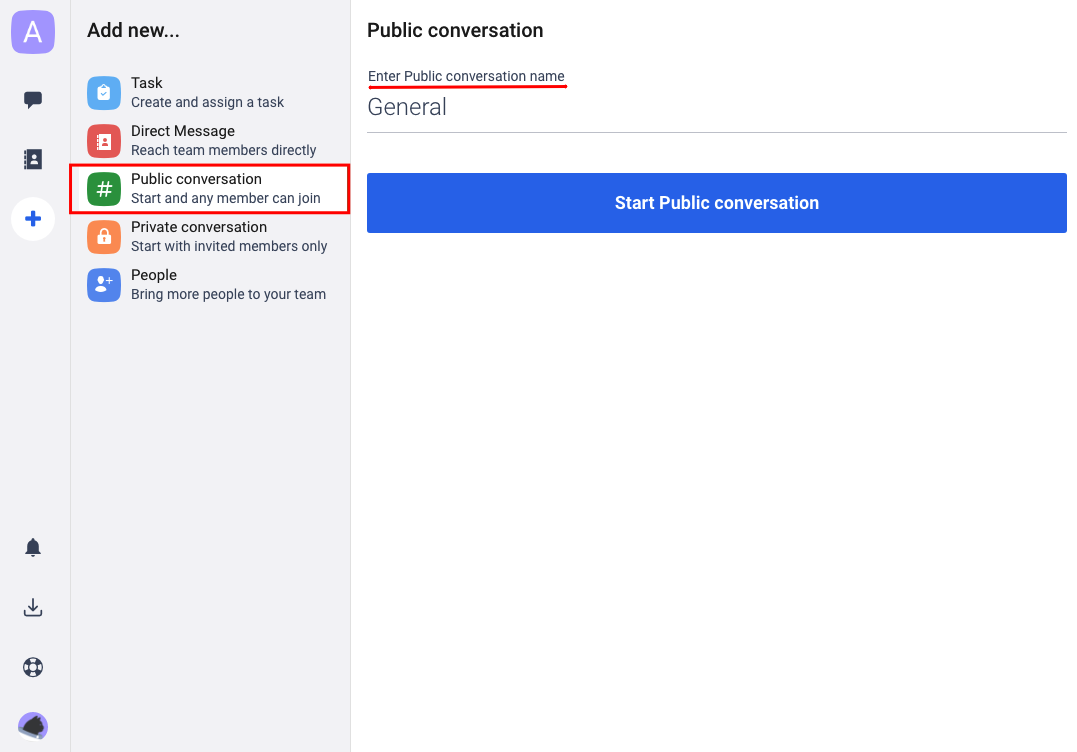Open notifications bell icon

click(33, 547)
